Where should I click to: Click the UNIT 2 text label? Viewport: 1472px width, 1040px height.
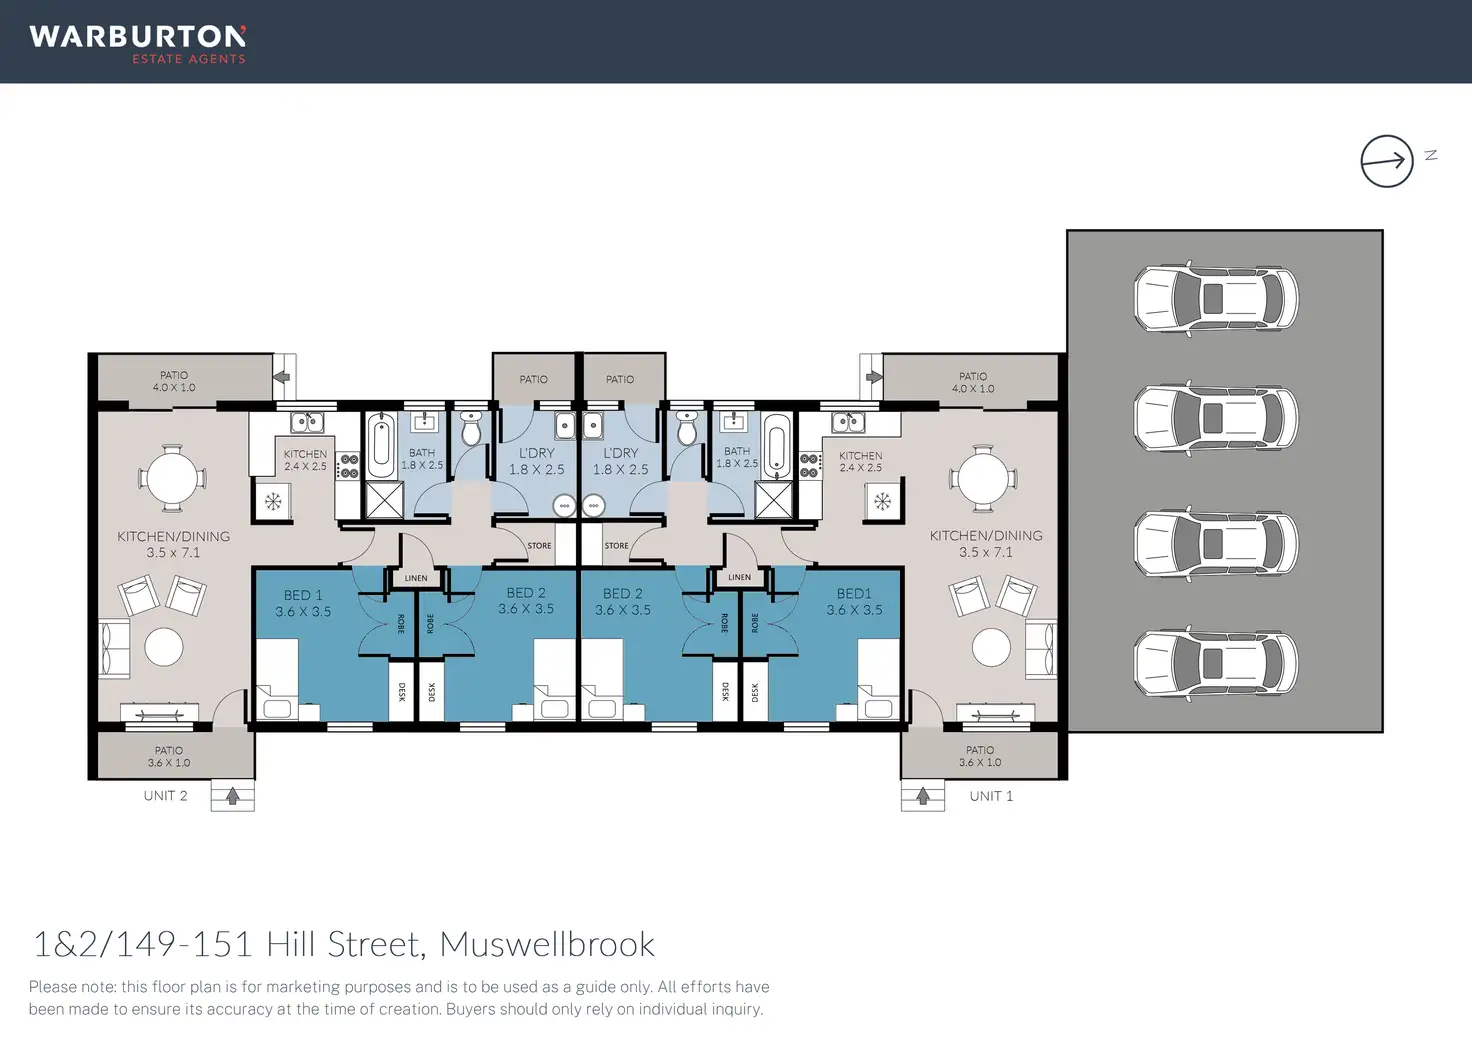(165, 796)
